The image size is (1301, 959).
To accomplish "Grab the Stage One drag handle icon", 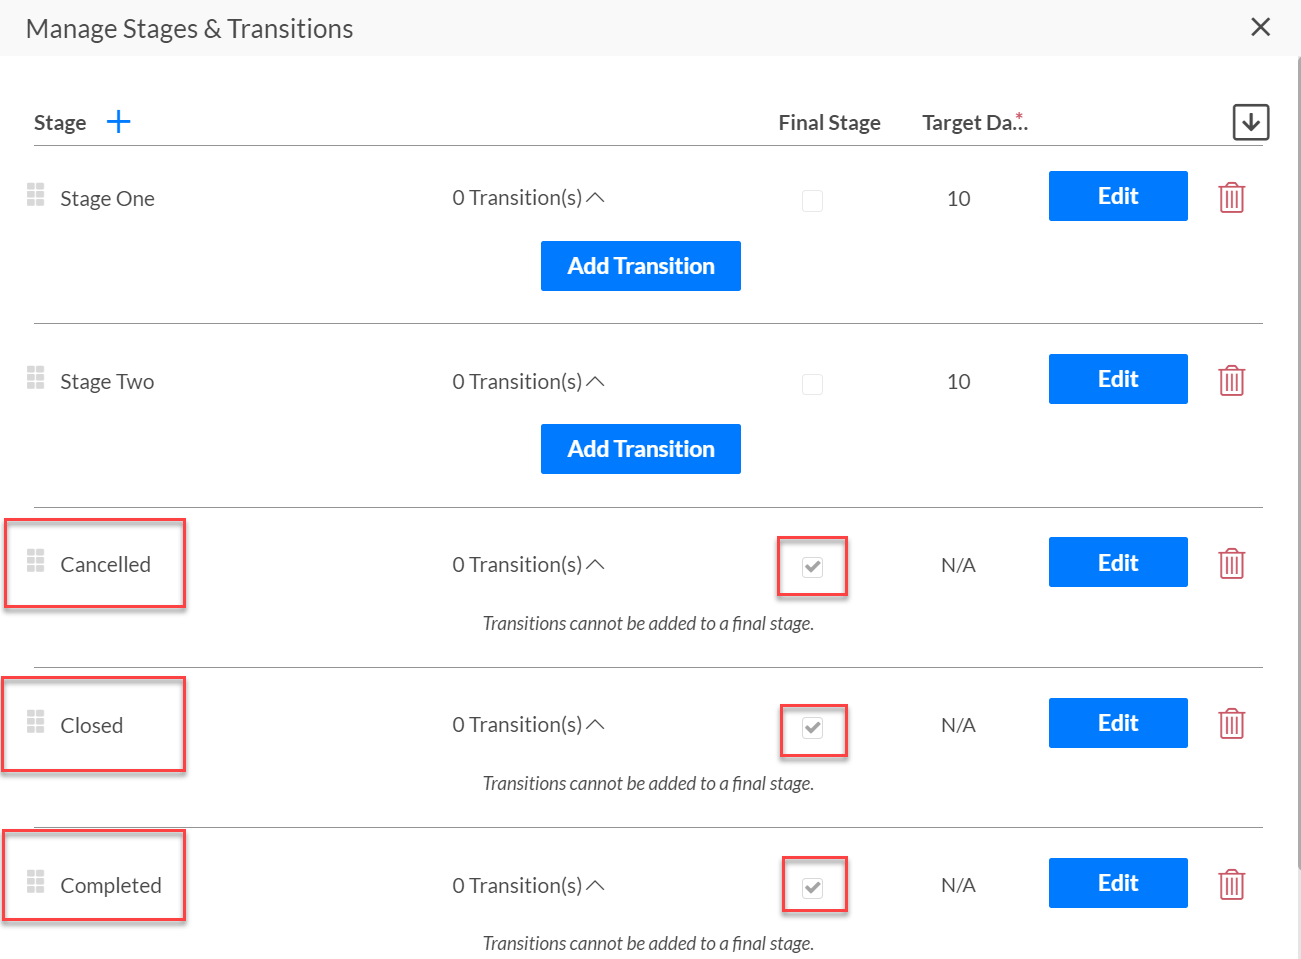I will click(36, 194).
